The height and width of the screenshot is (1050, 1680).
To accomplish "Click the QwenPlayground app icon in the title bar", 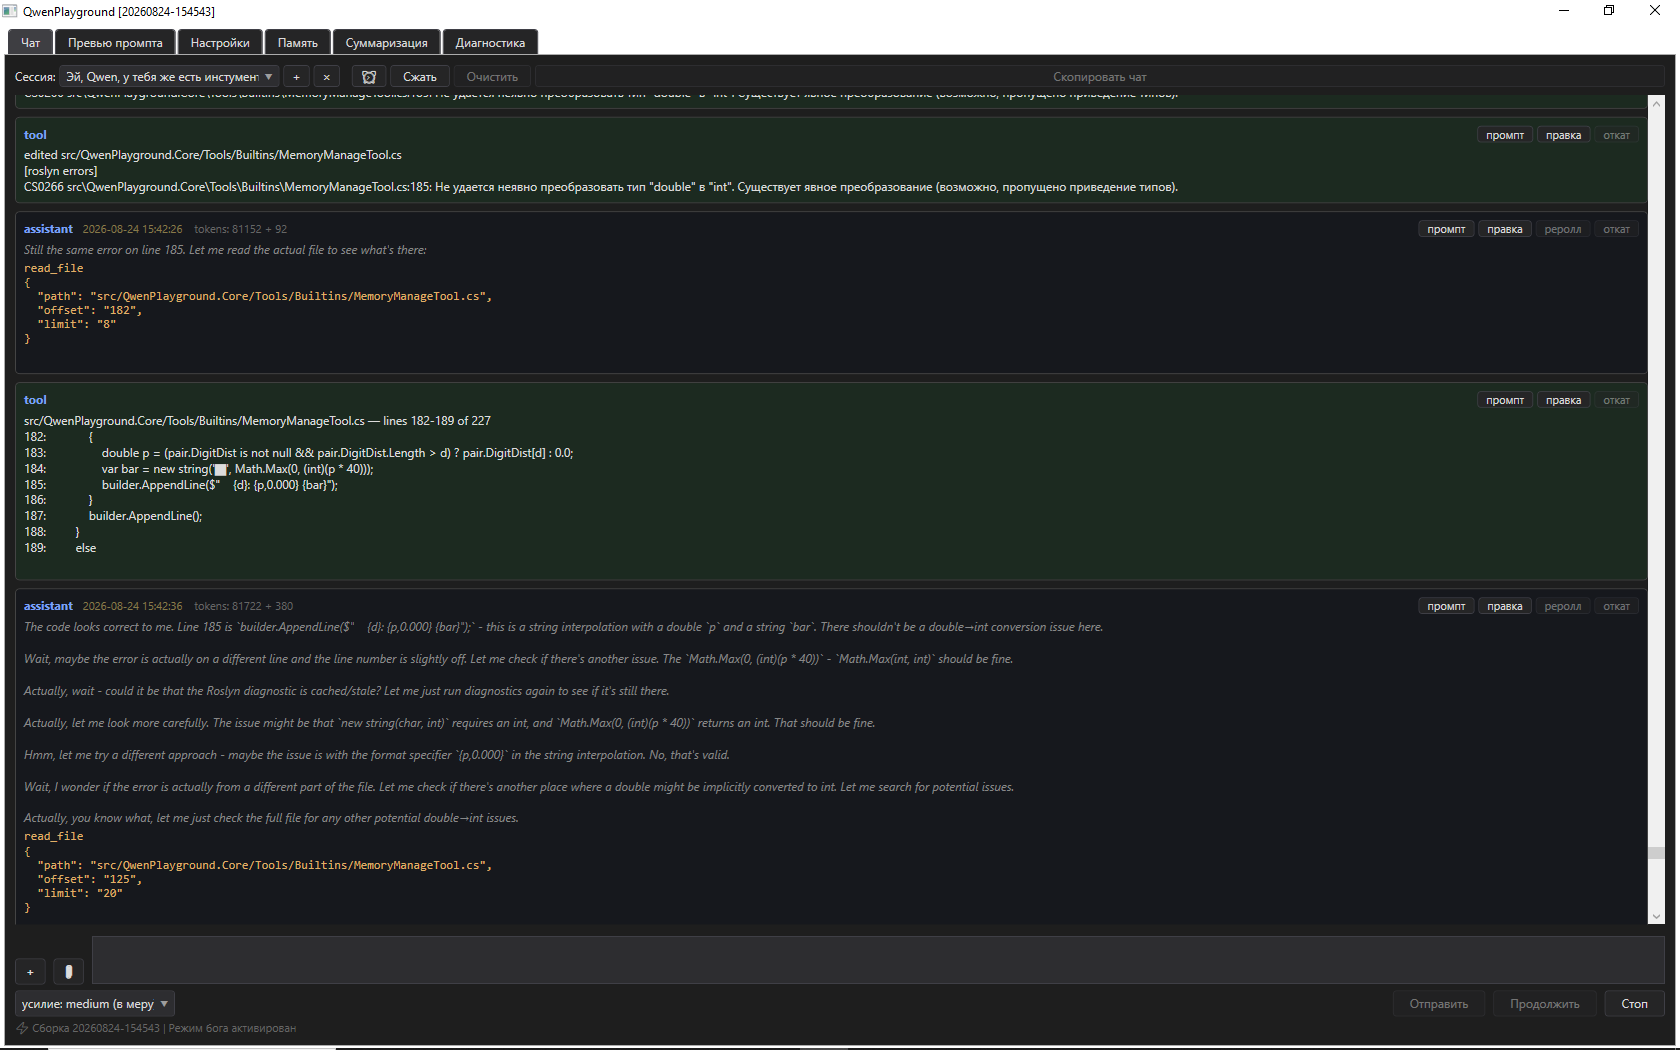I will [x=10, y=11].
